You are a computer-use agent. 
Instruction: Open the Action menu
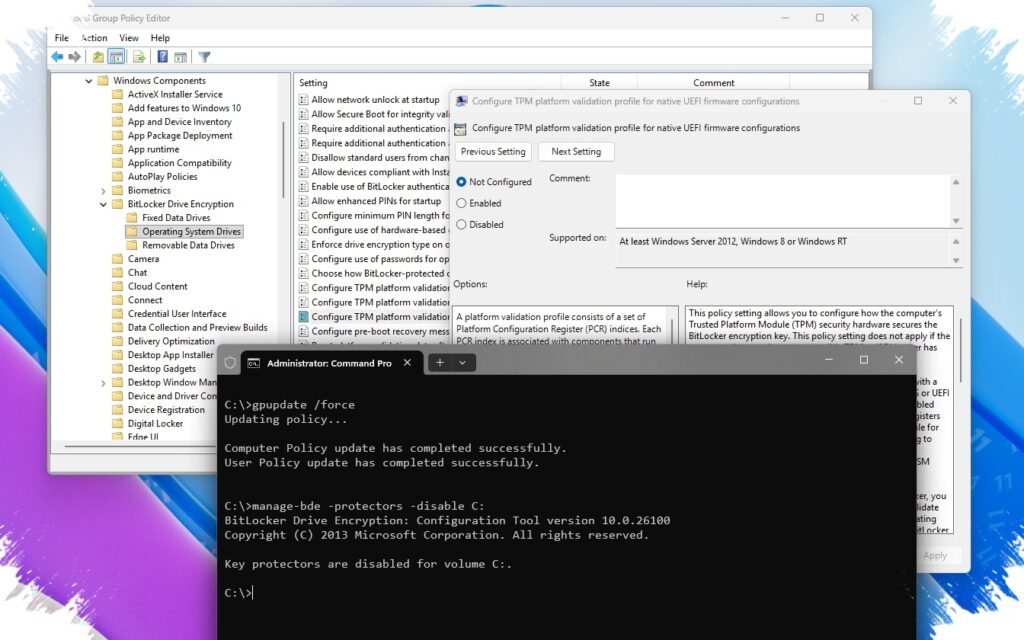point(94,38)
